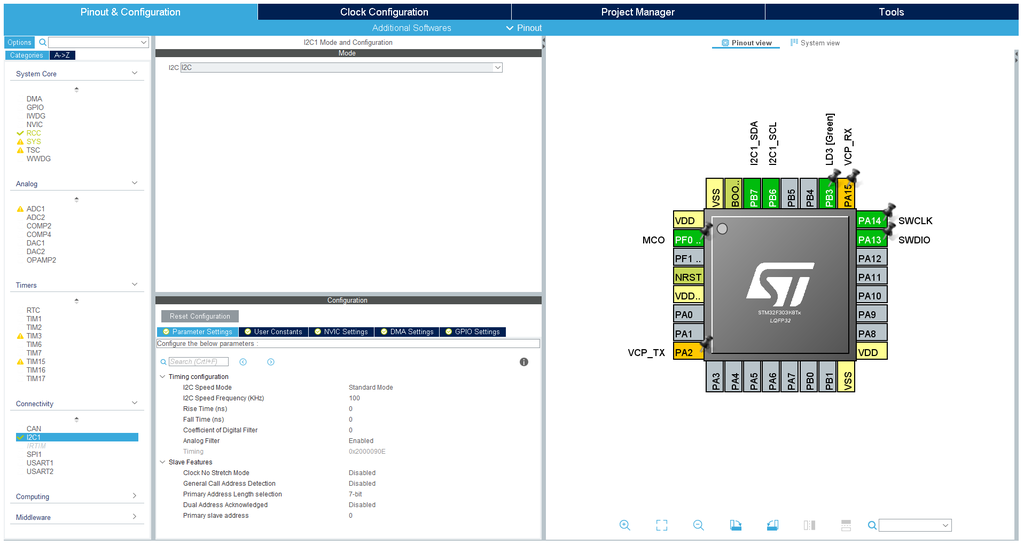This screenshot has height=545, width=1024.
Task: Select pin PB5 on the chip
Action: [x=790, y=194]
